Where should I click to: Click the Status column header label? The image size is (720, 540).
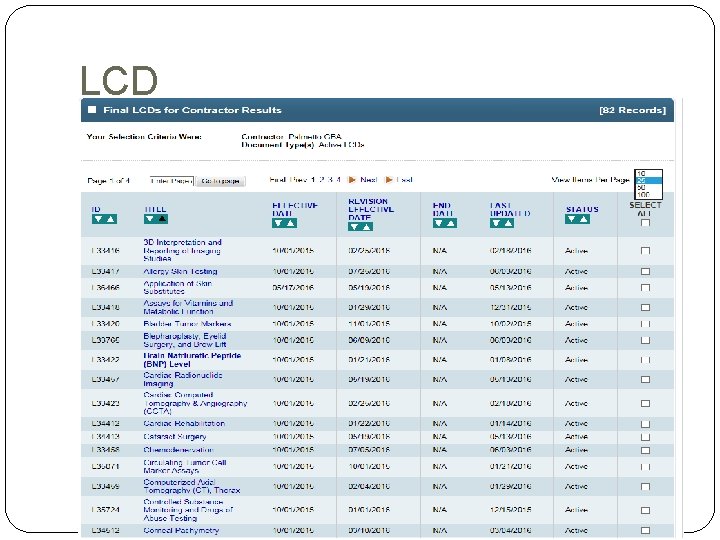tap(582, 209)
